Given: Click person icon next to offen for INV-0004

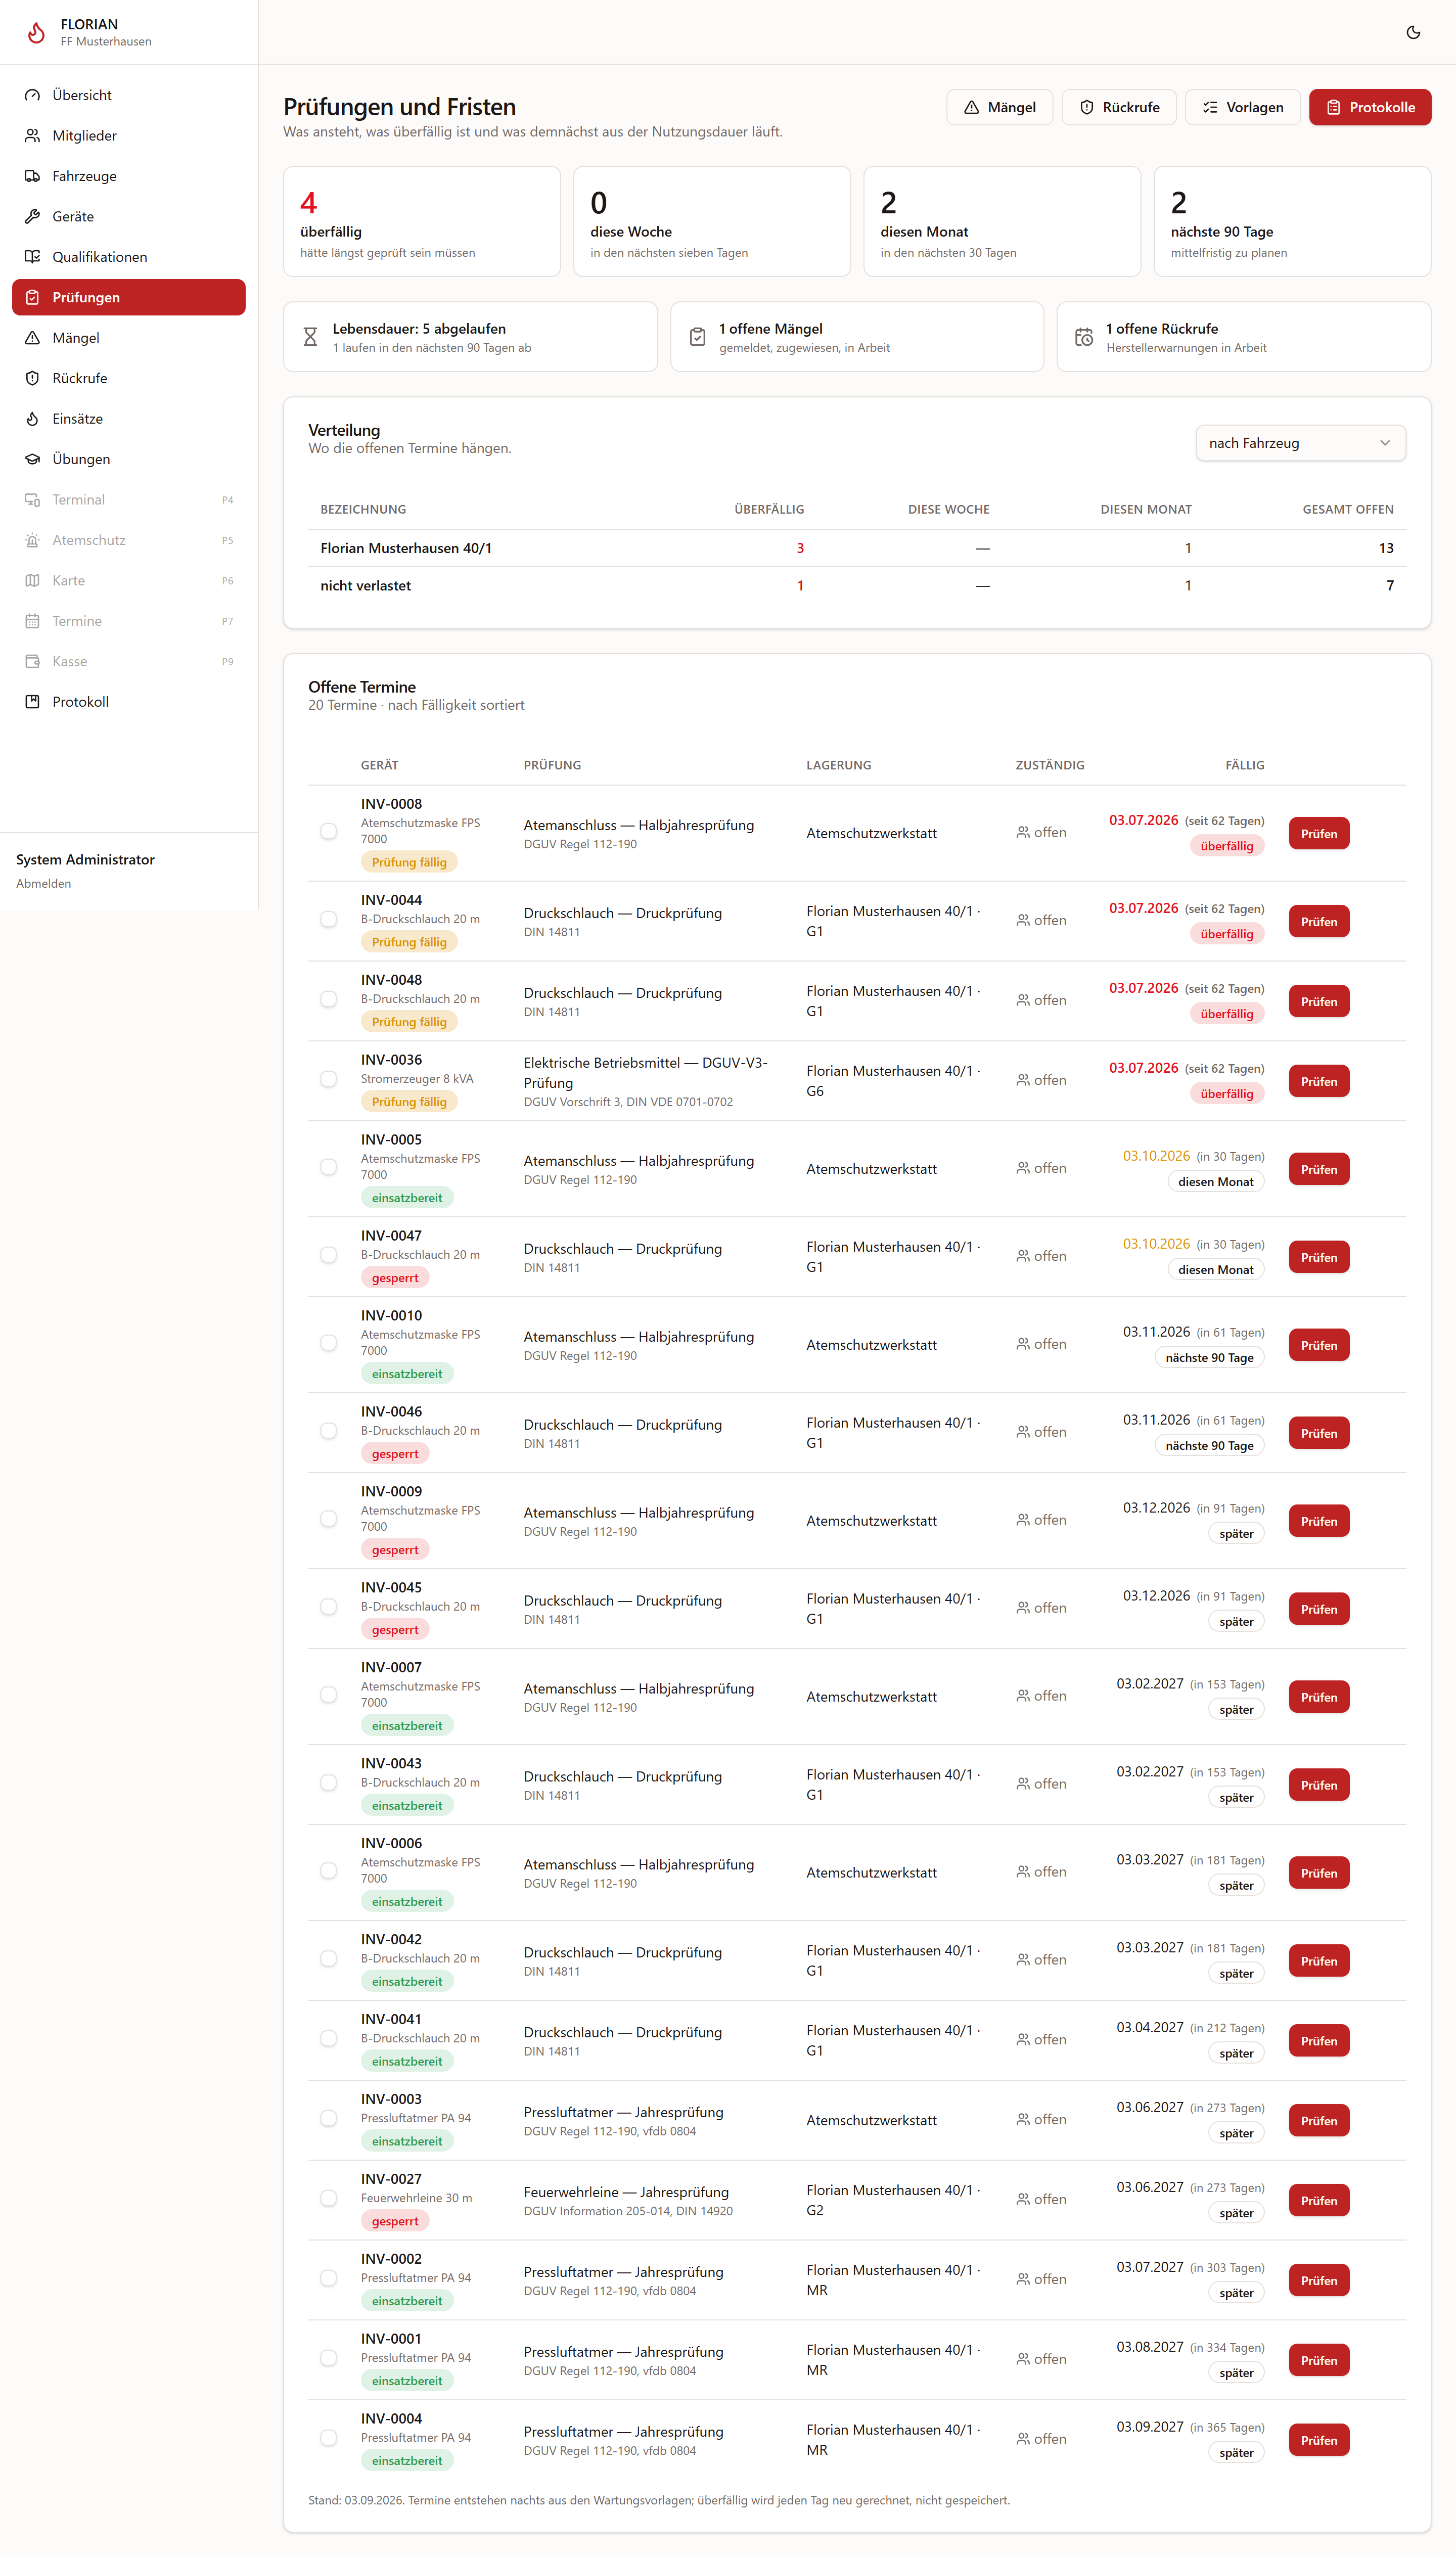Looking at the screenshot, I should coord(1023,2439).
